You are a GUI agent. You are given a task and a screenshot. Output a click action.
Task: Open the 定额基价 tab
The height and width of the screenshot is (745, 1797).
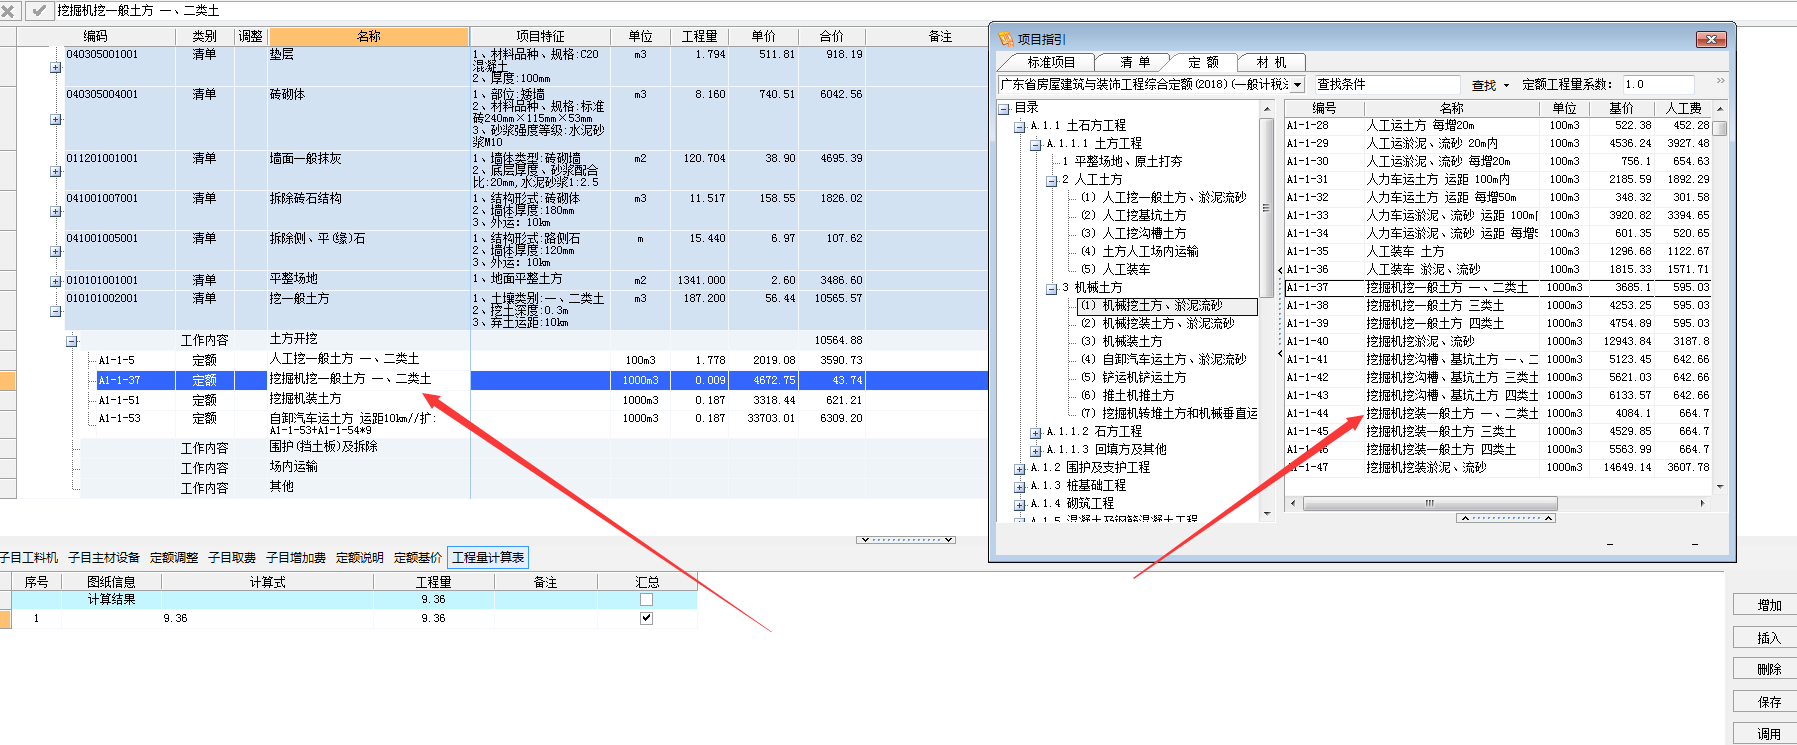[x=418, y=558]
